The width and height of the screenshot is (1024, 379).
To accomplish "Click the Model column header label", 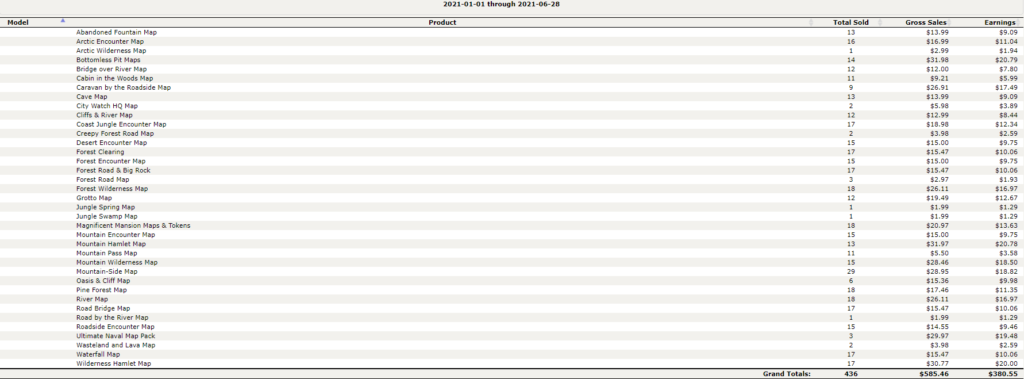I will (x=18, y=22).
